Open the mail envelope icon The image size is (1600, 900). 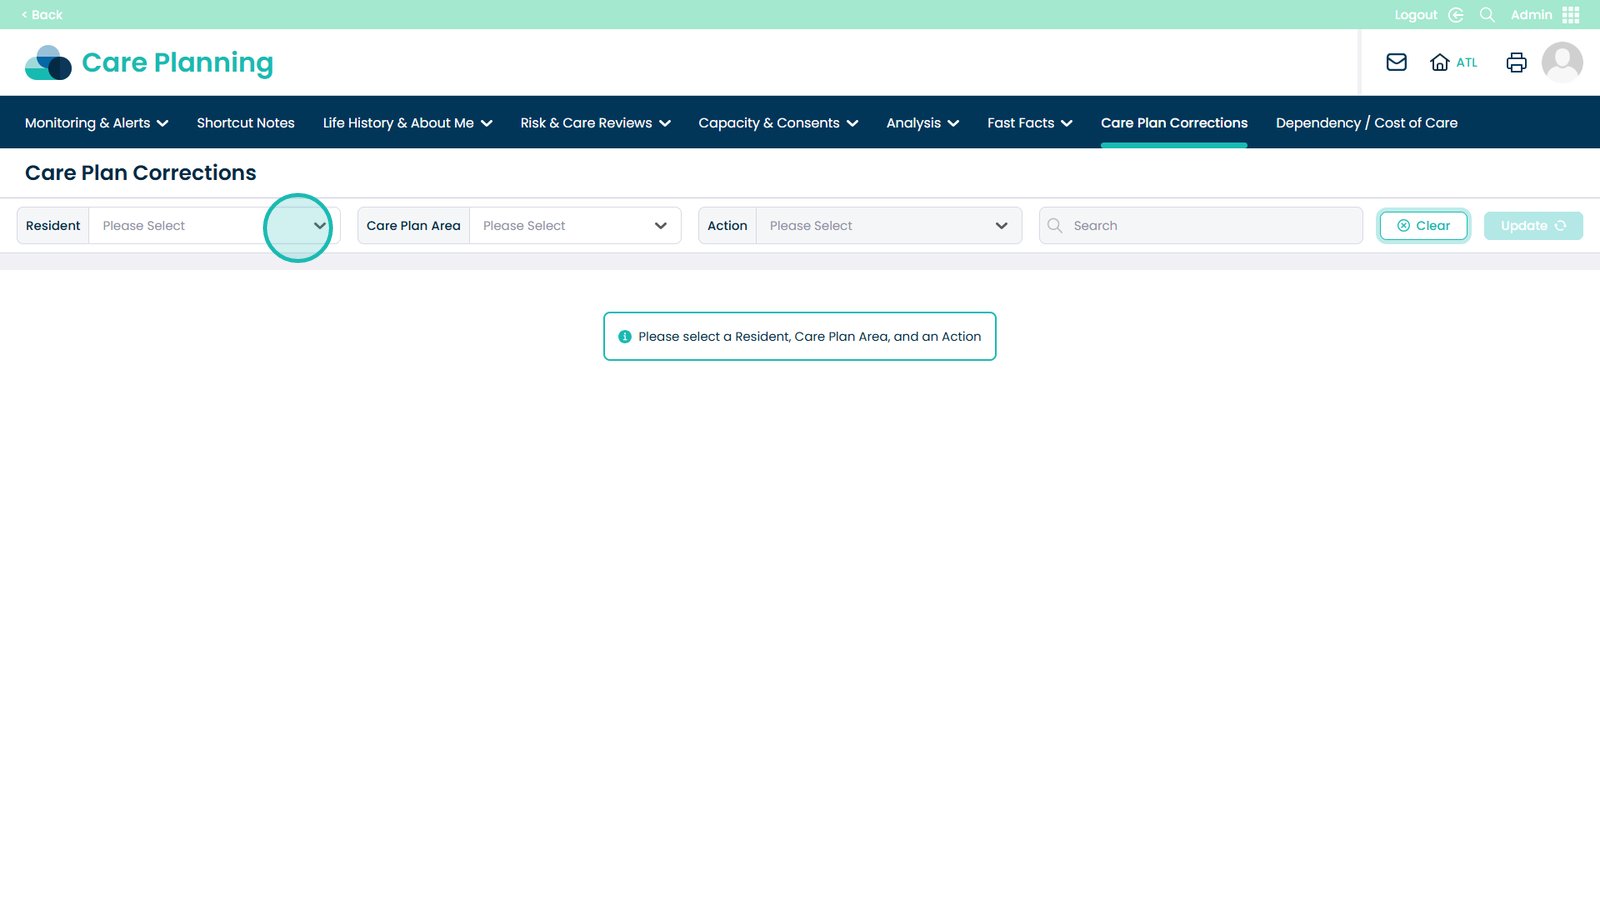tap(1397, 62)
